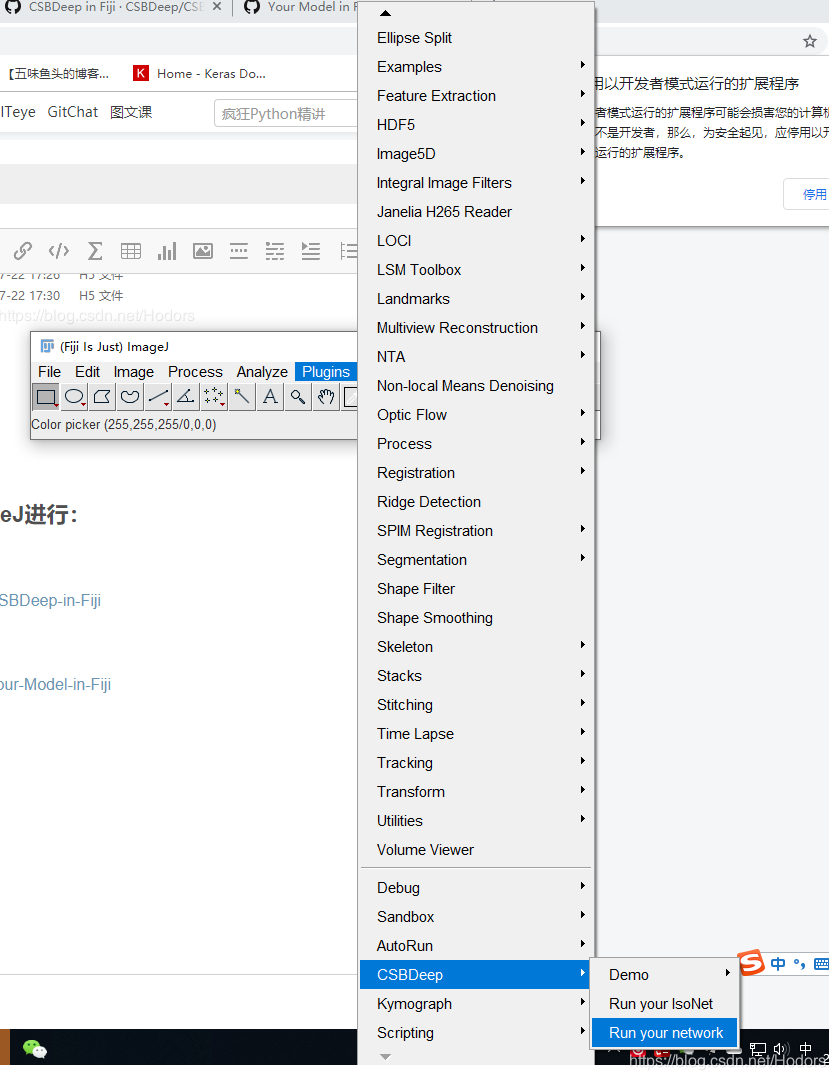This screenshot has width=836, height=1080.
Task: Open the Analyze menu in ImageJ
Action: (x=262, y=371)
